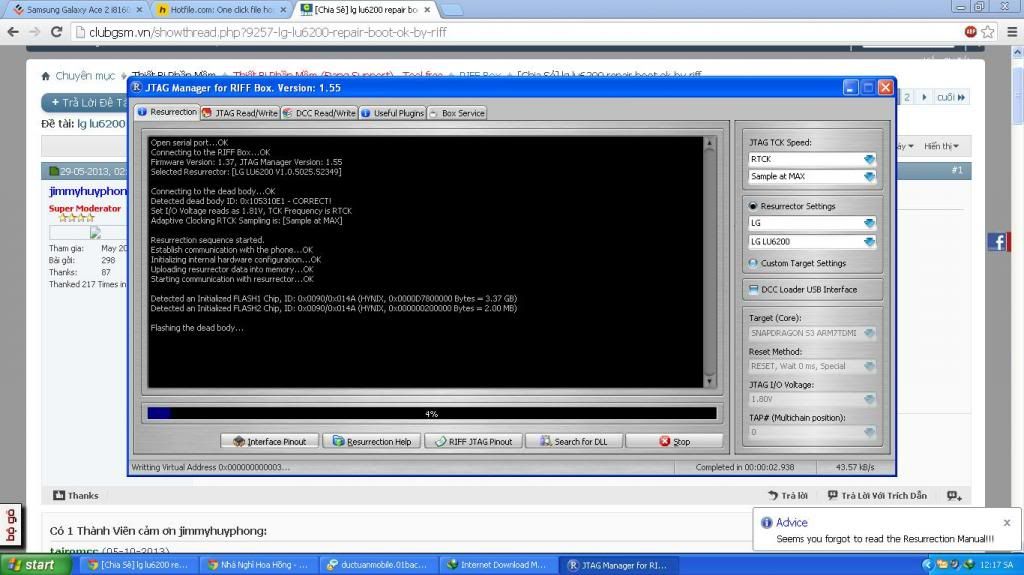1024x575 pixels.
Task: Open Nhà Nghỉ Hoa Hồng taskbar item
Action: coord(258,565)
